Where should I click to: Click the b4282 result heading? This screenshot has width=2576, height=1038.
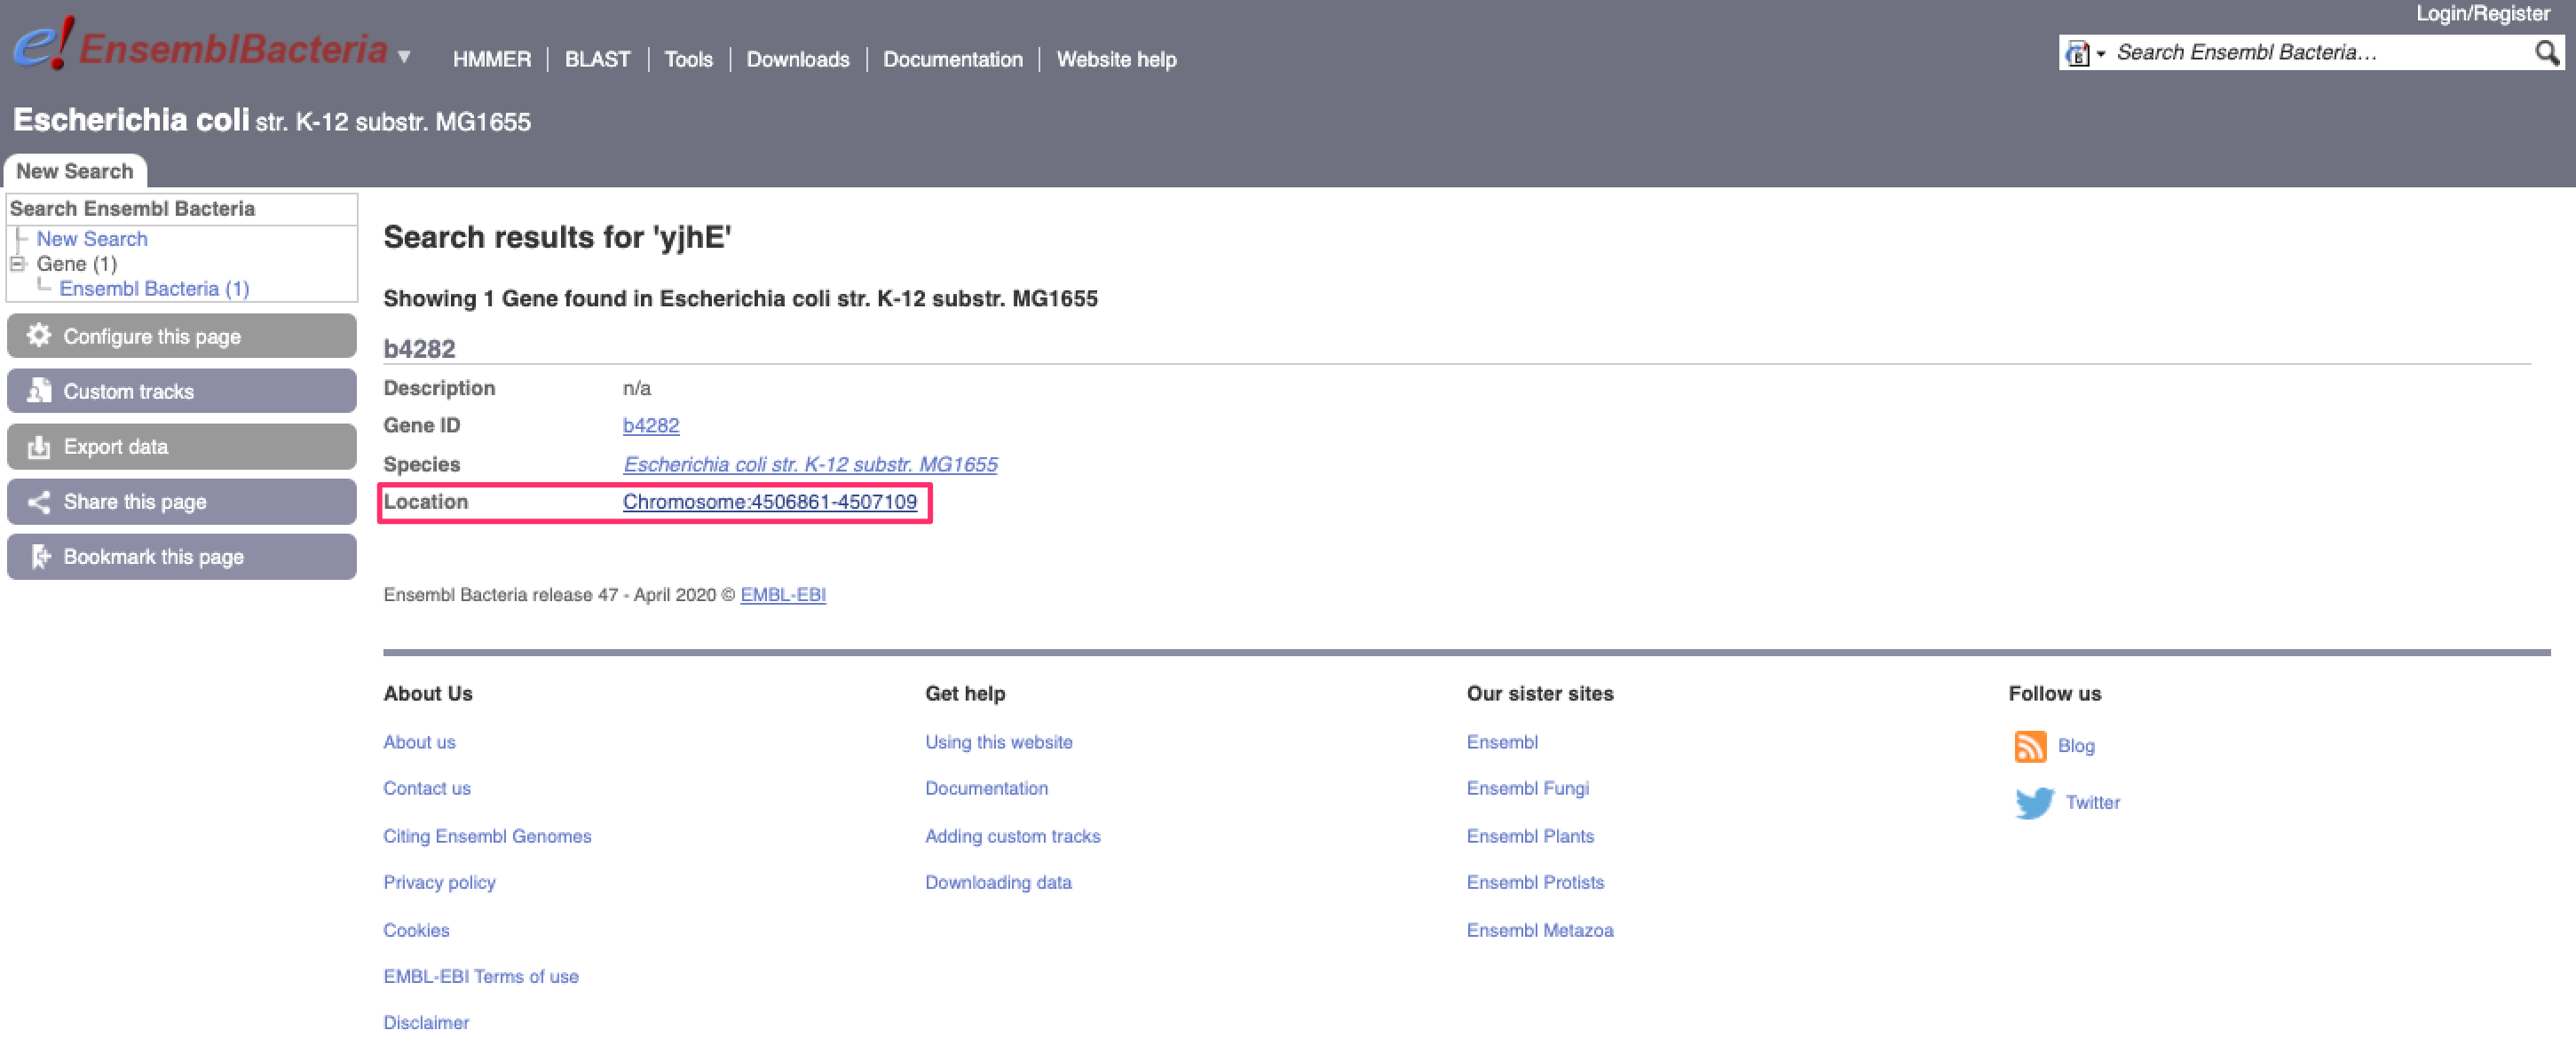pyautogui.click(x=419, y=349)
